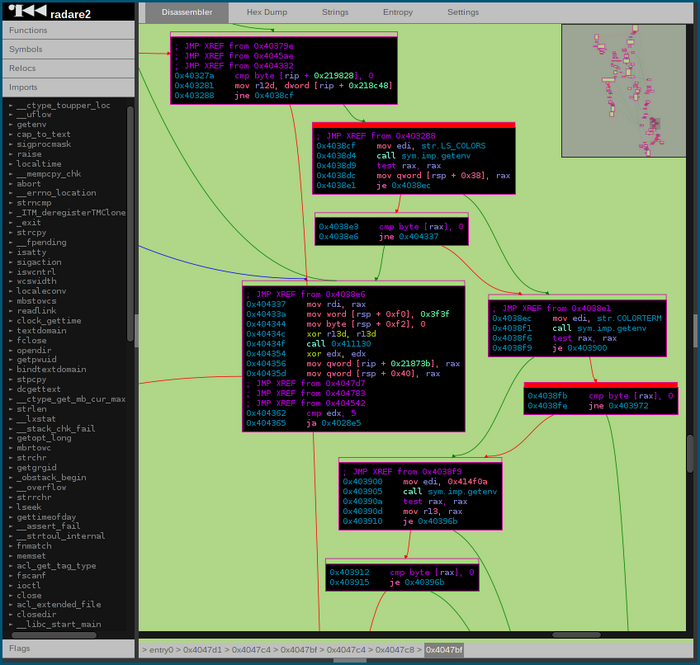This screenshot has width=700, height=665.
Task: Click the graph's horizontal scrollbar
Action: coord(578,634)
